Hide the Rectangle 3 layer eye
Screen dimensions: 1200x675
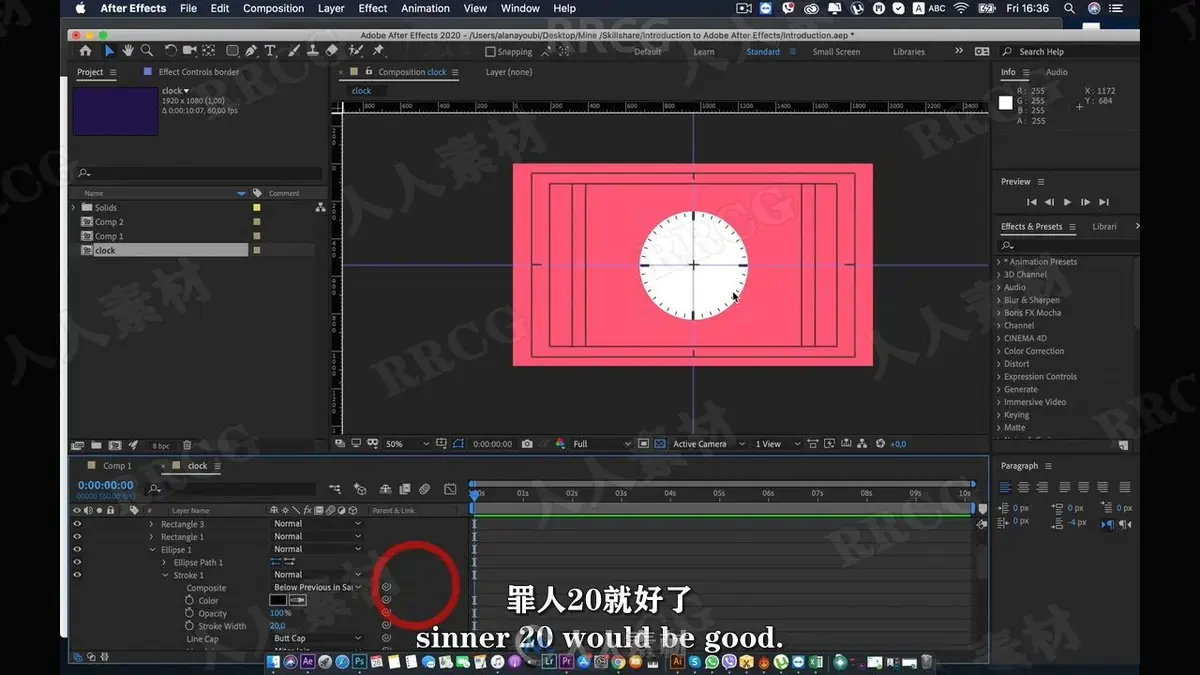coord(77,524)
